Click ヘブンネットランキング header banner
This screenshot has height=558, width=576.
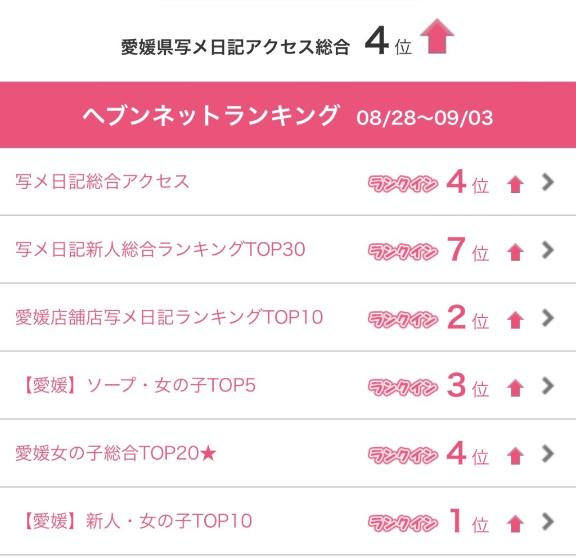click(x=288, y=115)
